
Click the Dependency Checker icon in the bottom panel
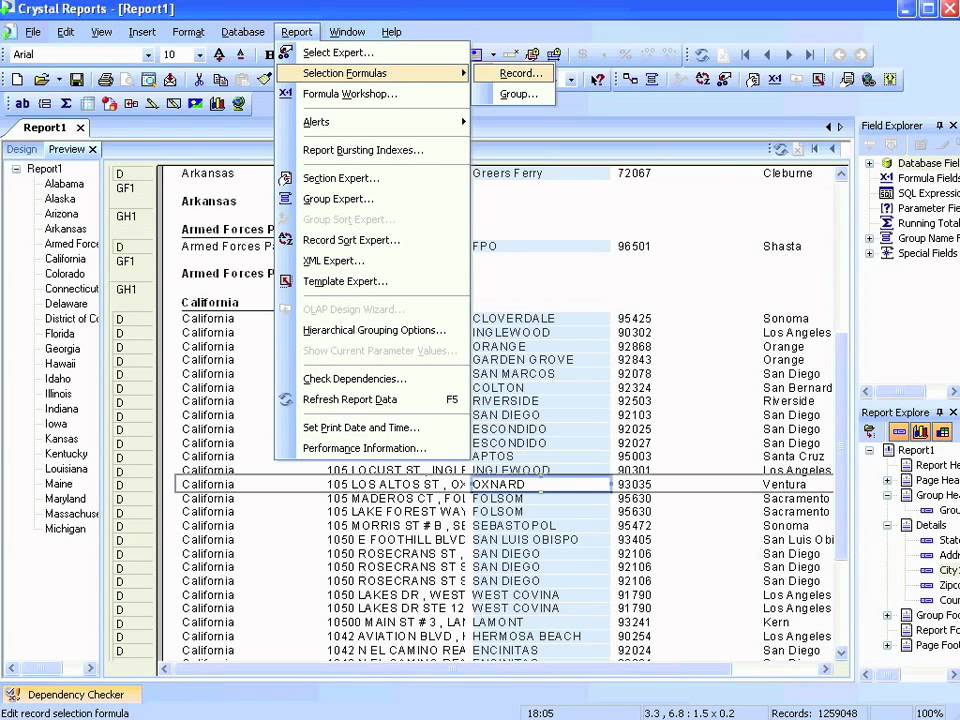[x=12, y=694]
